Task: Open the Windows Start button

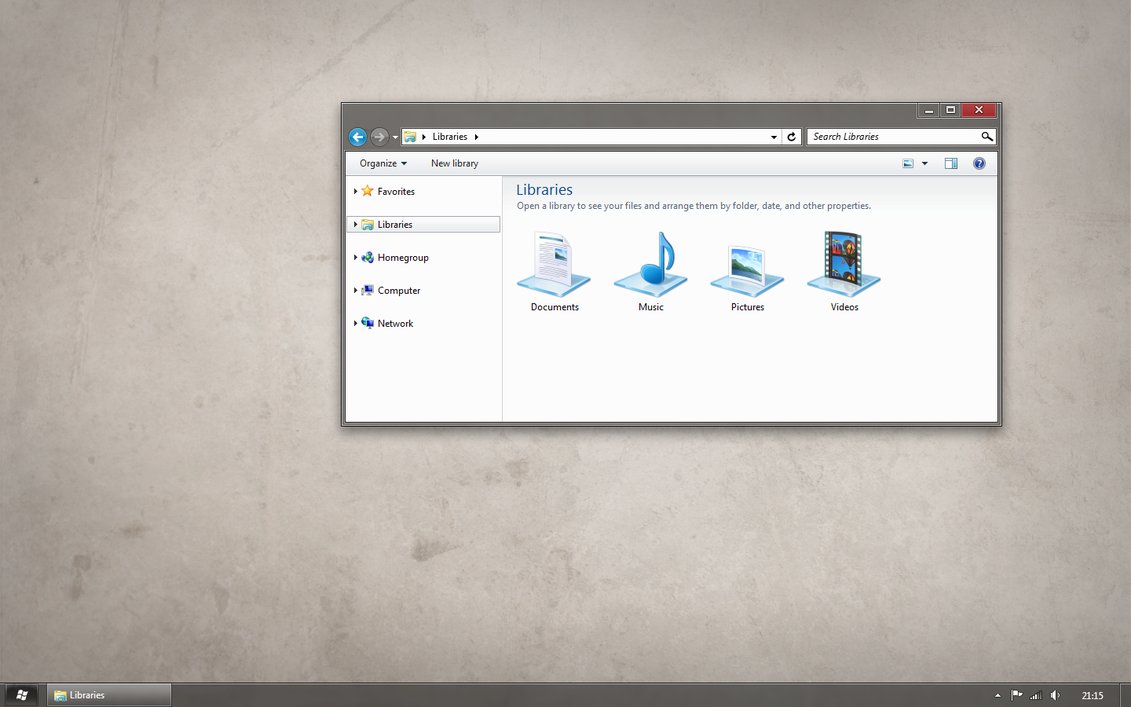Action: (x=21, y=695)
